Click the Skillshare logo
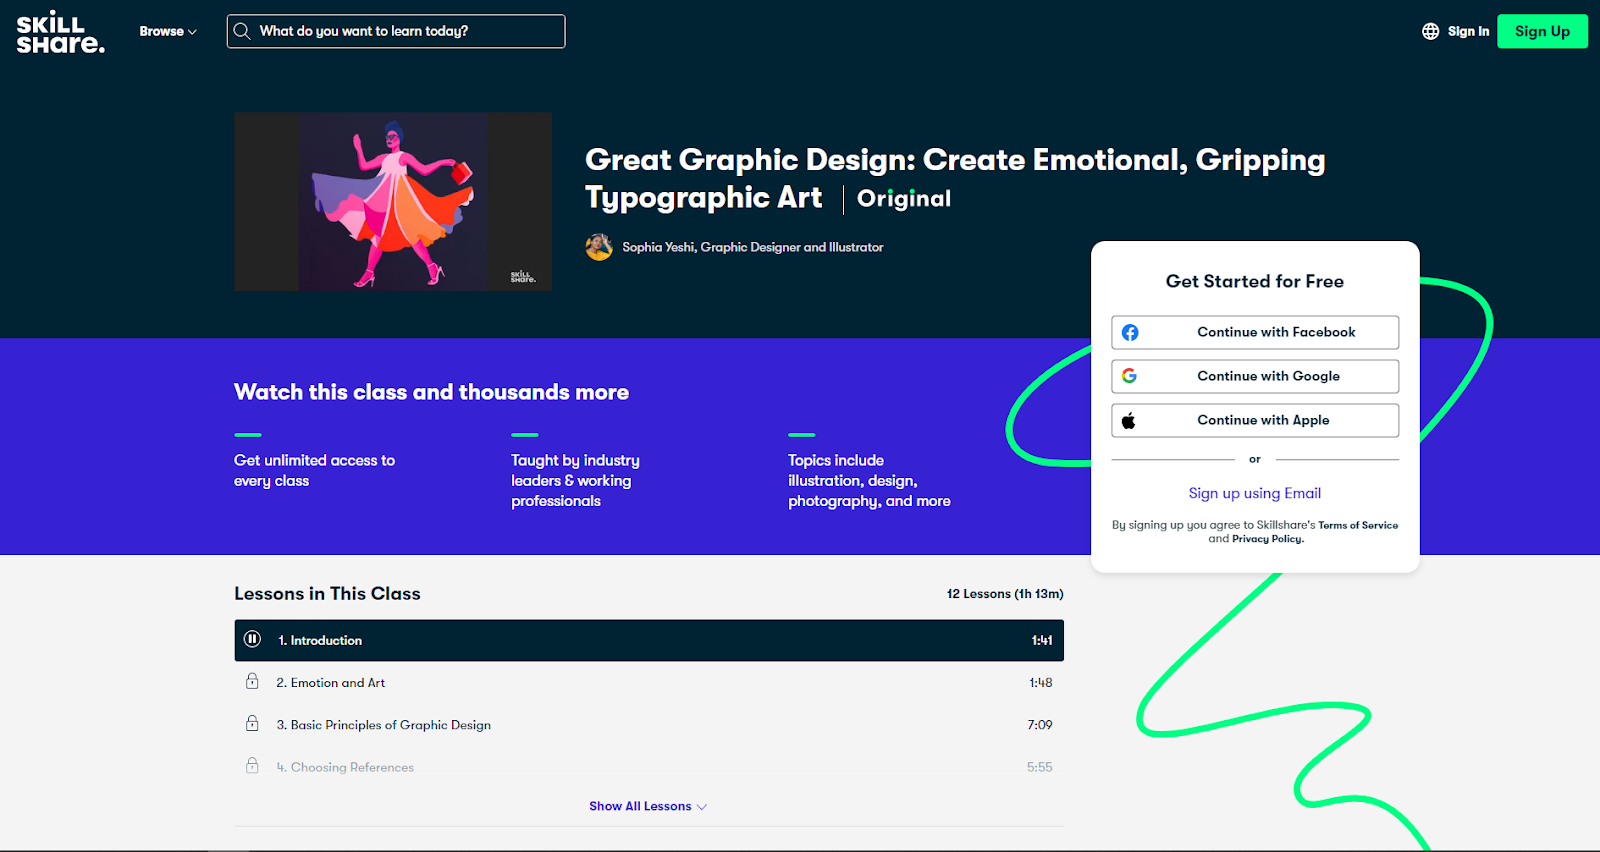The height and width of the screenshot is (852, 1600). [60, 32]
